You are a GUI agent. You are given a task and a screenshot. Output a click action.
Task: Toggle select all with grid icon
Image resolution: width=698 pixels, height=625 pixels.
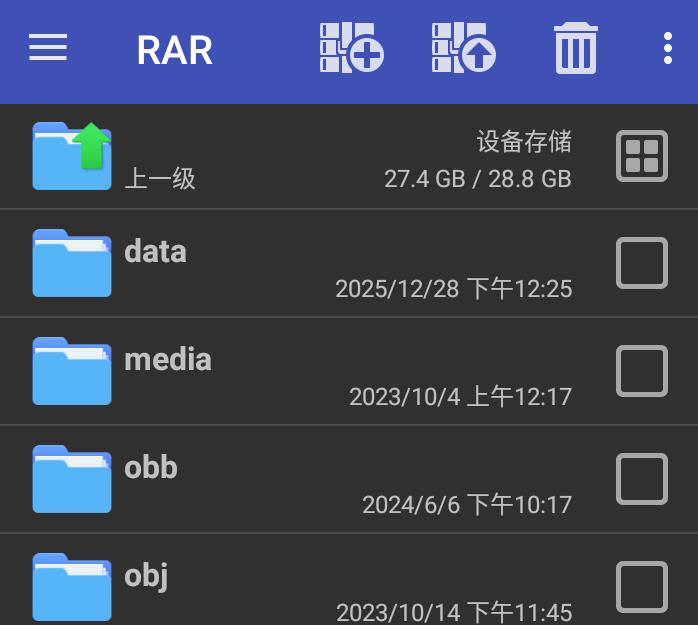[641, 156]
